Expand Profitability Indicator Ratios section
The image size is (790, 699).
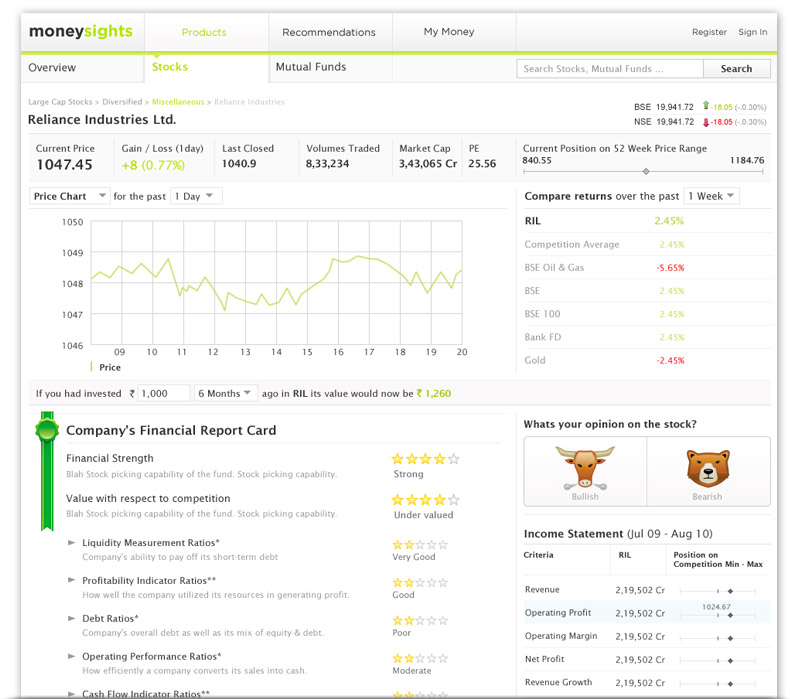[72, 580]
